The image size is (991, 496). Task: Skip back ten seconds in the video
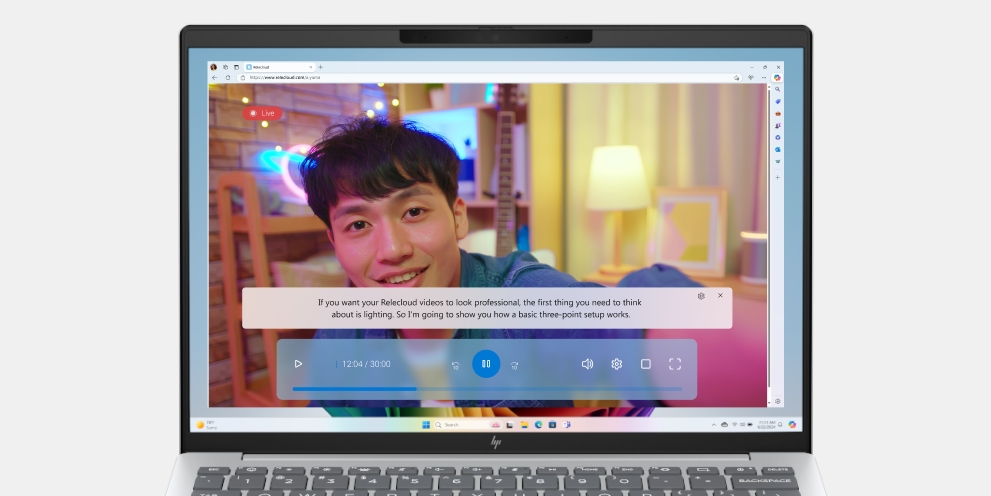455,365
